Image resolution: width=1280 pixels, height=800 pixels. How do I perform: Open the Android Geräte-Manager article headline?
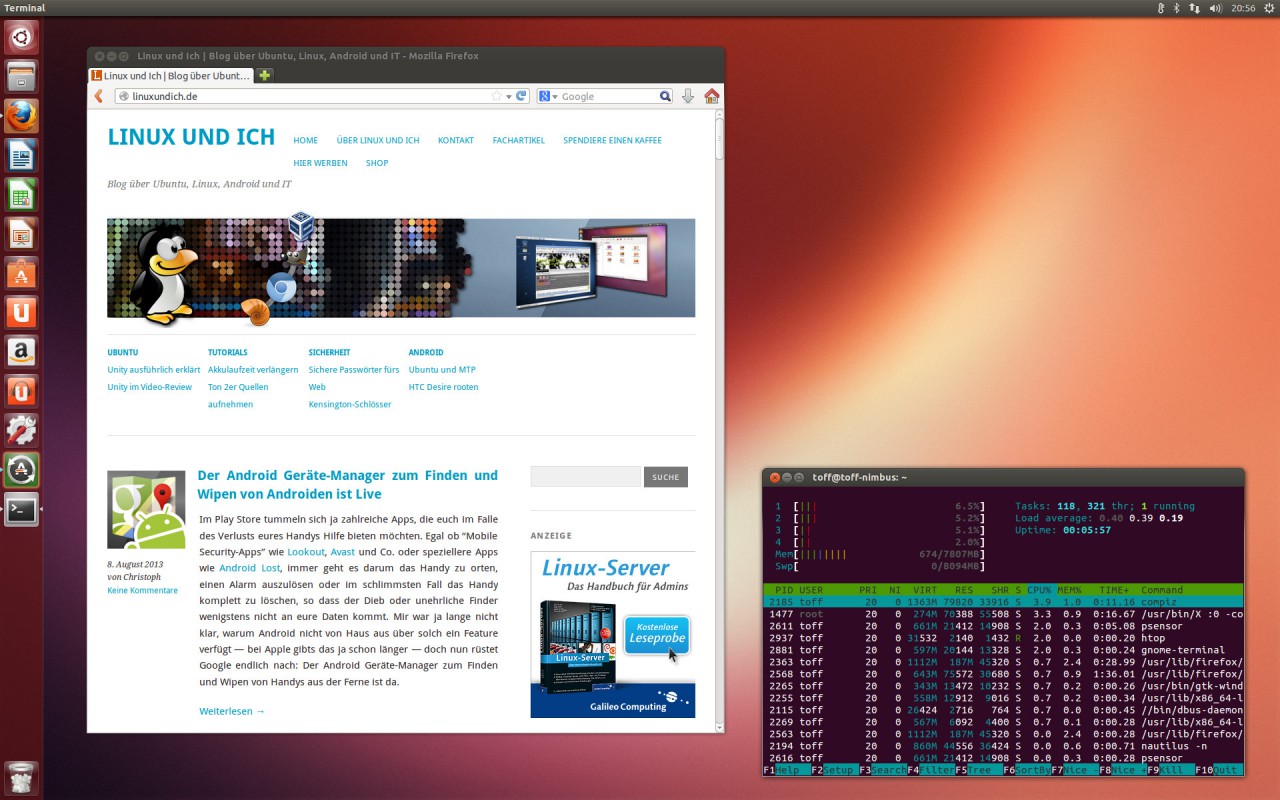pyautogui.click(x=347, y=485)
